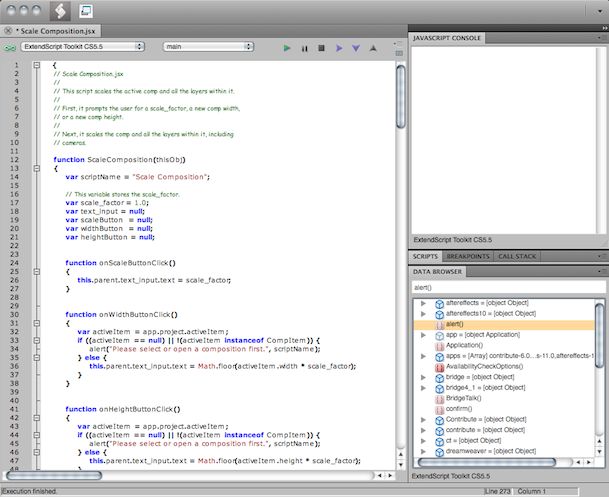Pause script execution
Viewport: 609px width, 497px height.
point(304,49)
